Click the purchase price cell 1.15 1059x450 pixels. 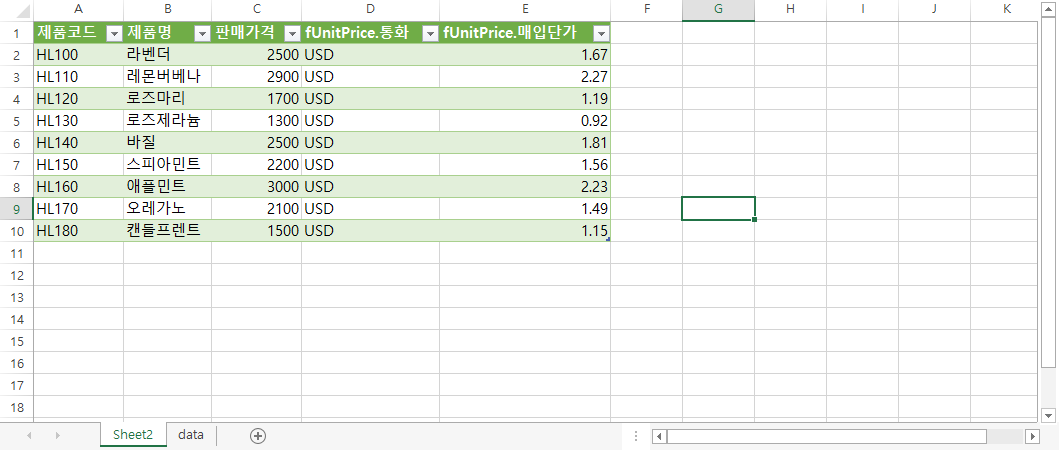tap(525, 230)
